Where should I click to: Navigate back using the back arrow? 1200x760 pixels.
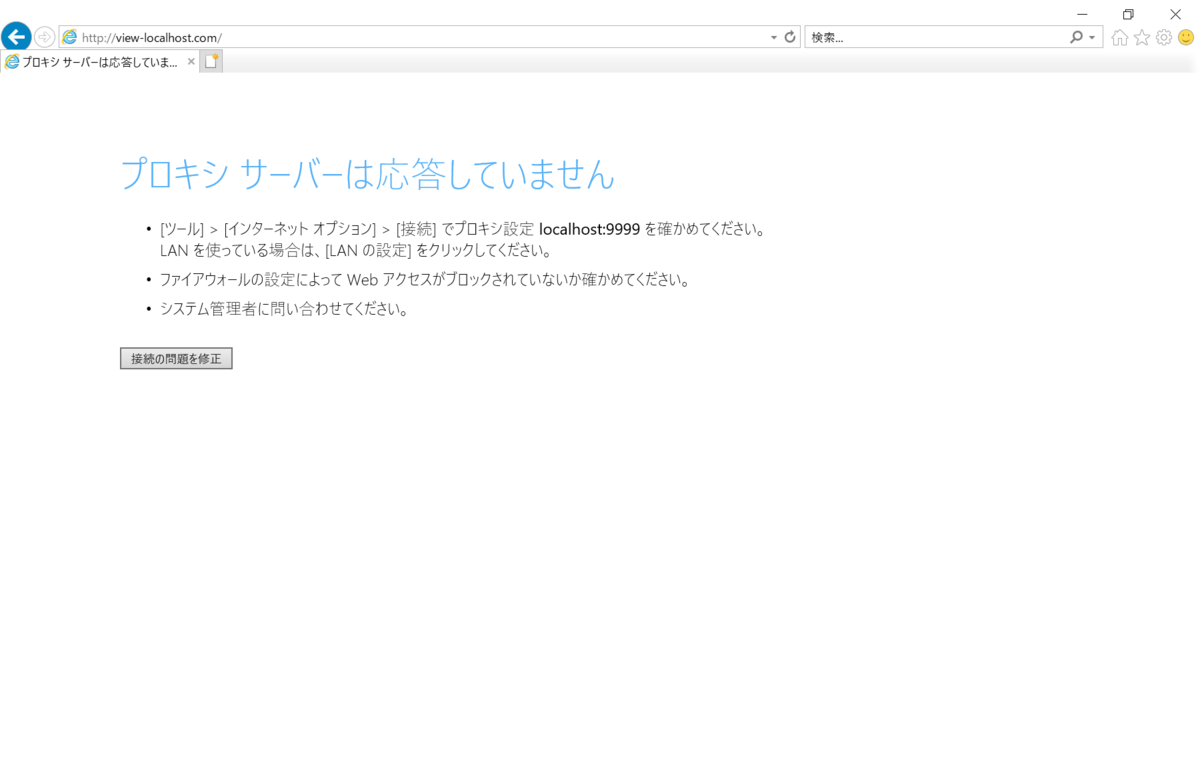coord(16,36)
